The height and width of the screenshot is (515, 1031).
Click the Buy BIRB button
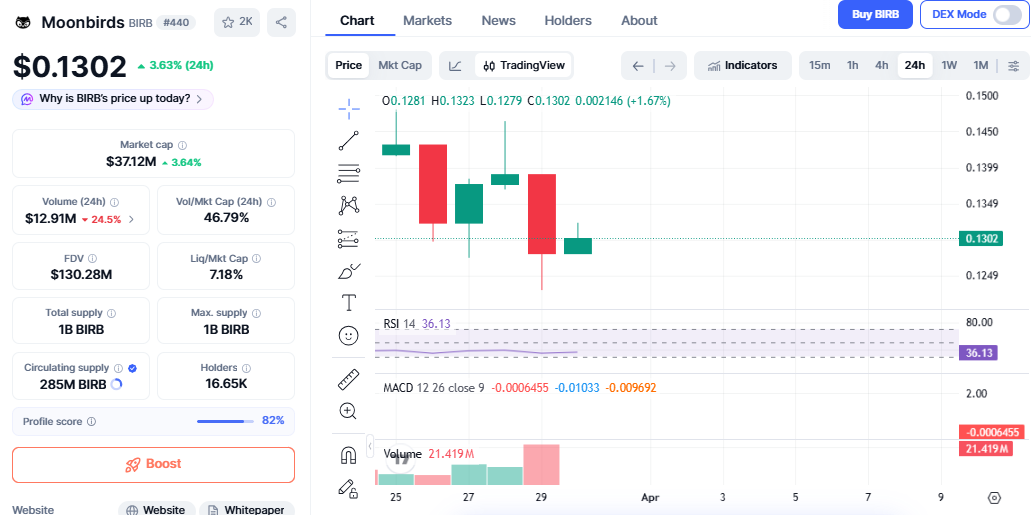click(875, 14)
